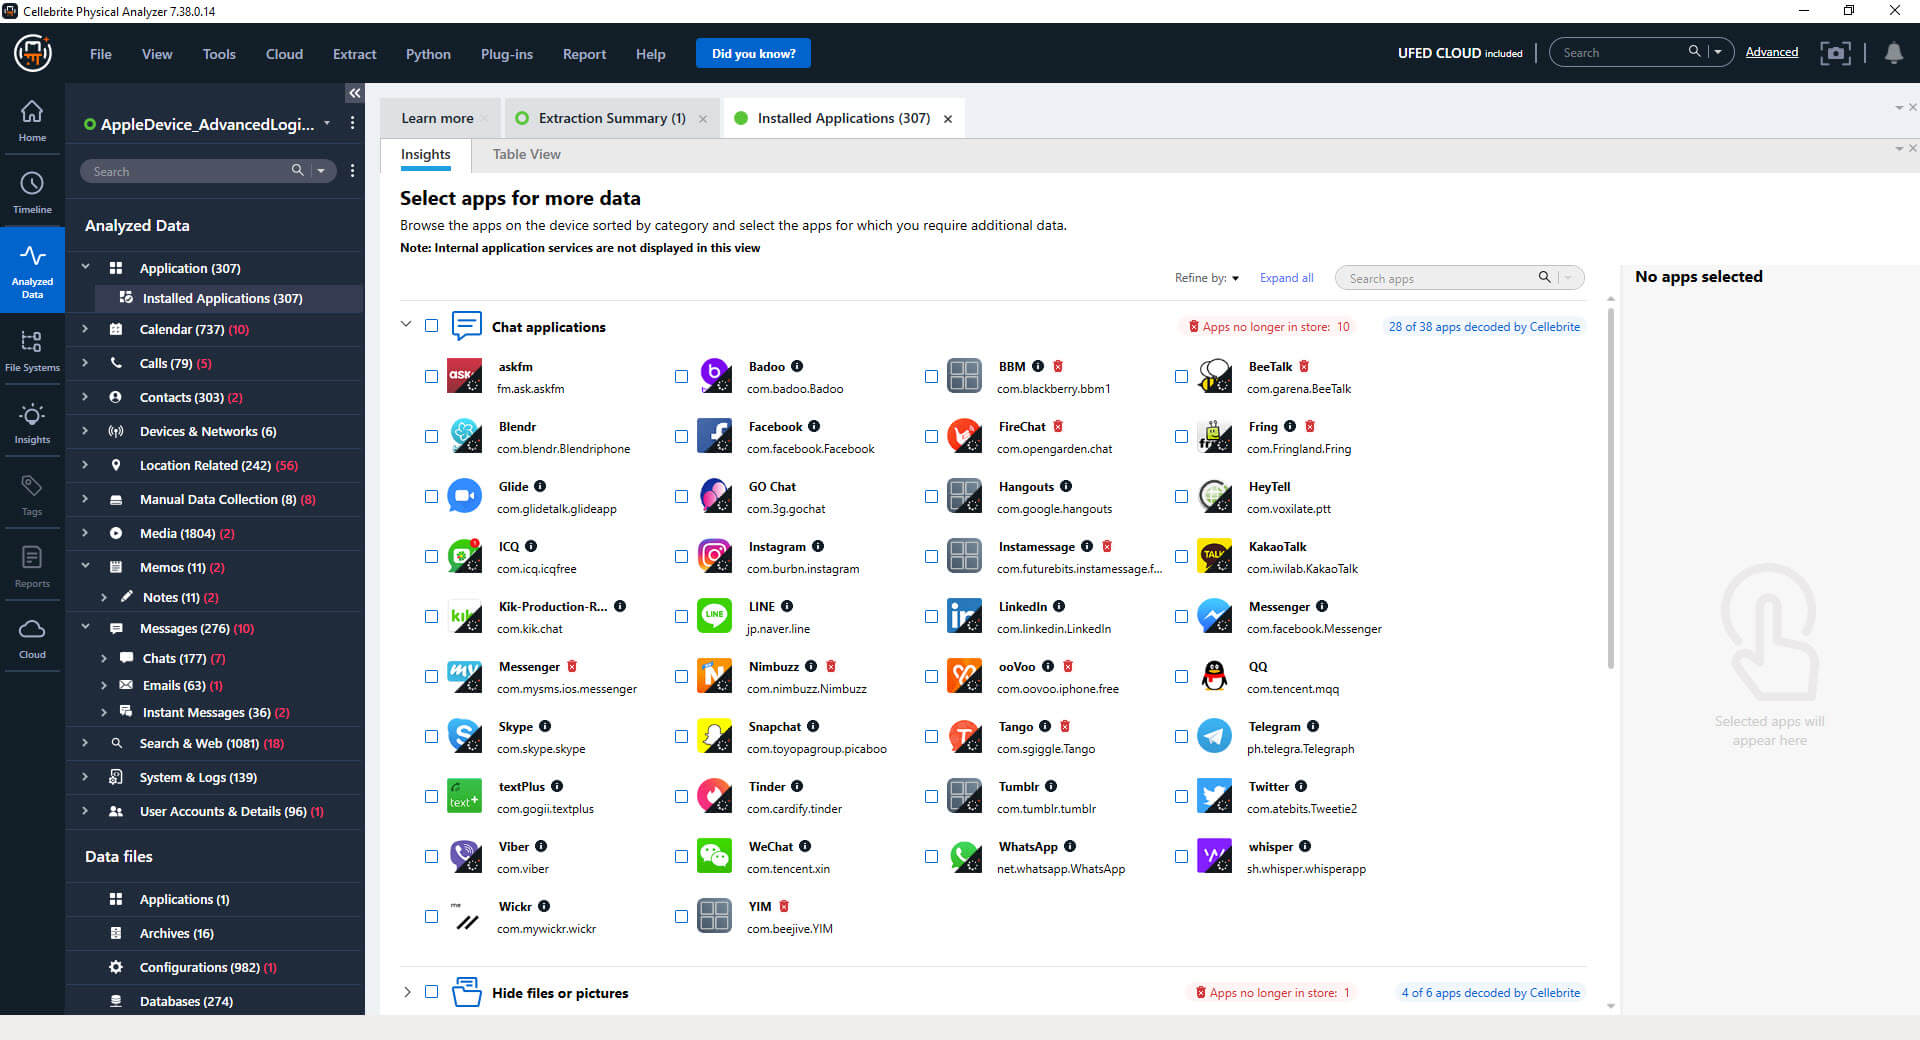Image resolution: width=1920 pixels, height=1040 pixels.
Task: Click the LinkedIn app icon
Action: (965, 617)
